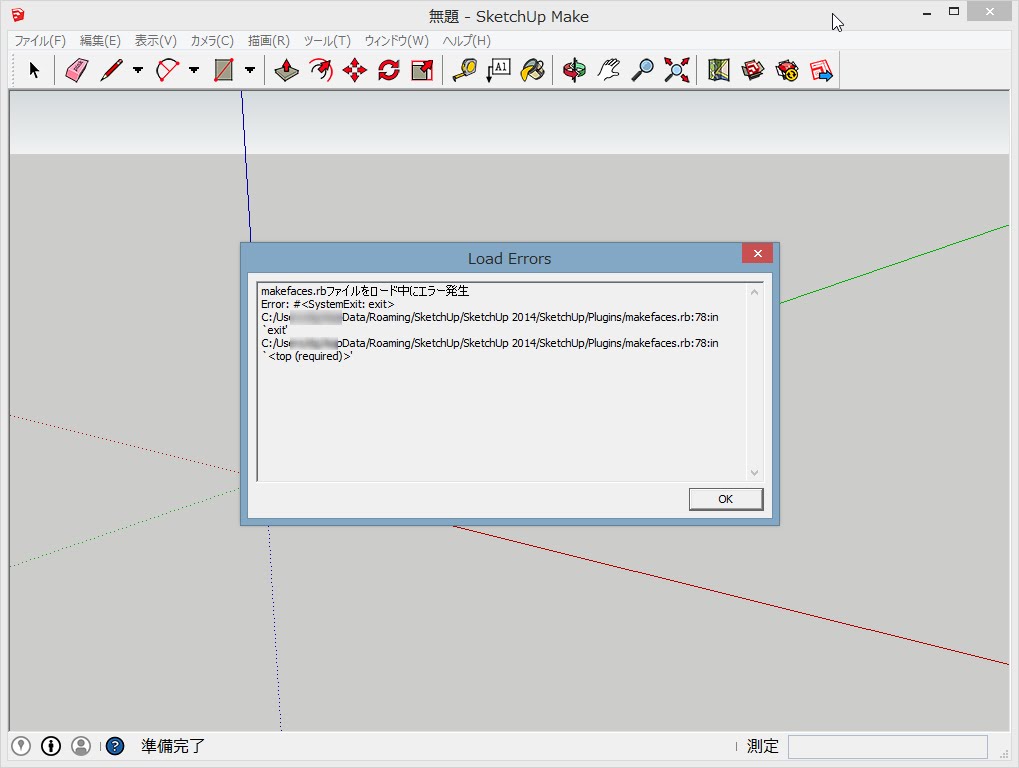Select the Arc drawing tool
Screen dimensions: 1019x768
click(x=168, y=70)
